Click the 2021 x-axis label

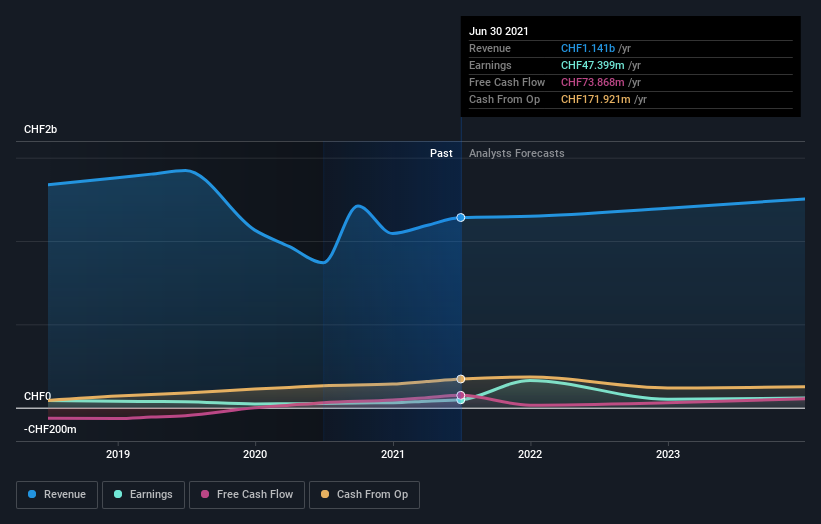tap(393, 454)
